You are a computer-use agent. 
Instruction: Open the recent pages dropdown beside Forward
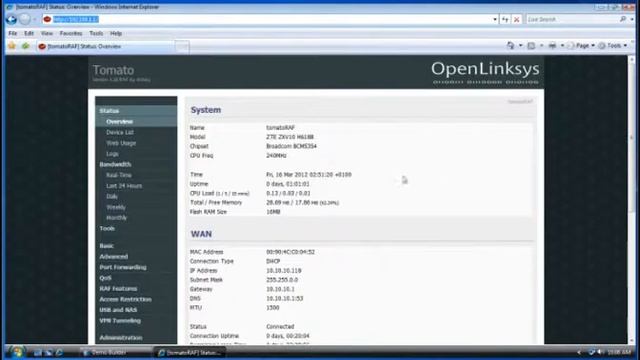pyautogui.click(x=34, y=19)
